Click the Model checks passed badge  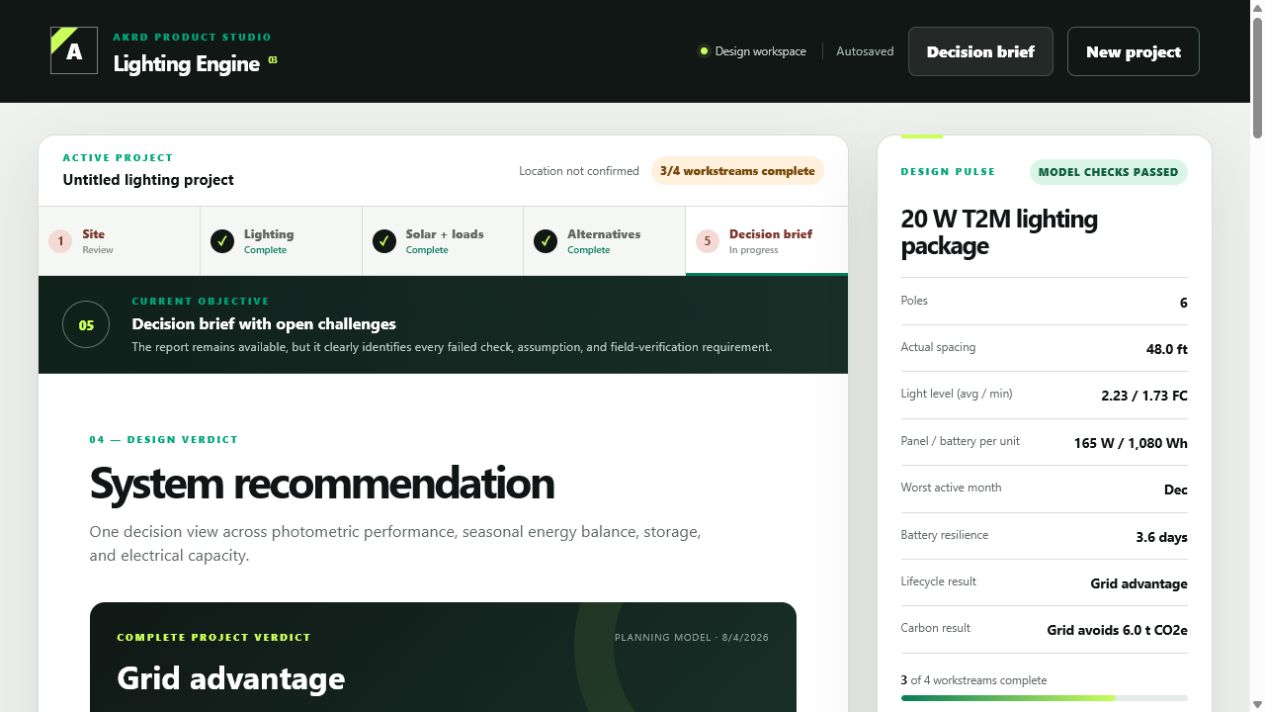pyautogui.click(x=1108, y=172)
